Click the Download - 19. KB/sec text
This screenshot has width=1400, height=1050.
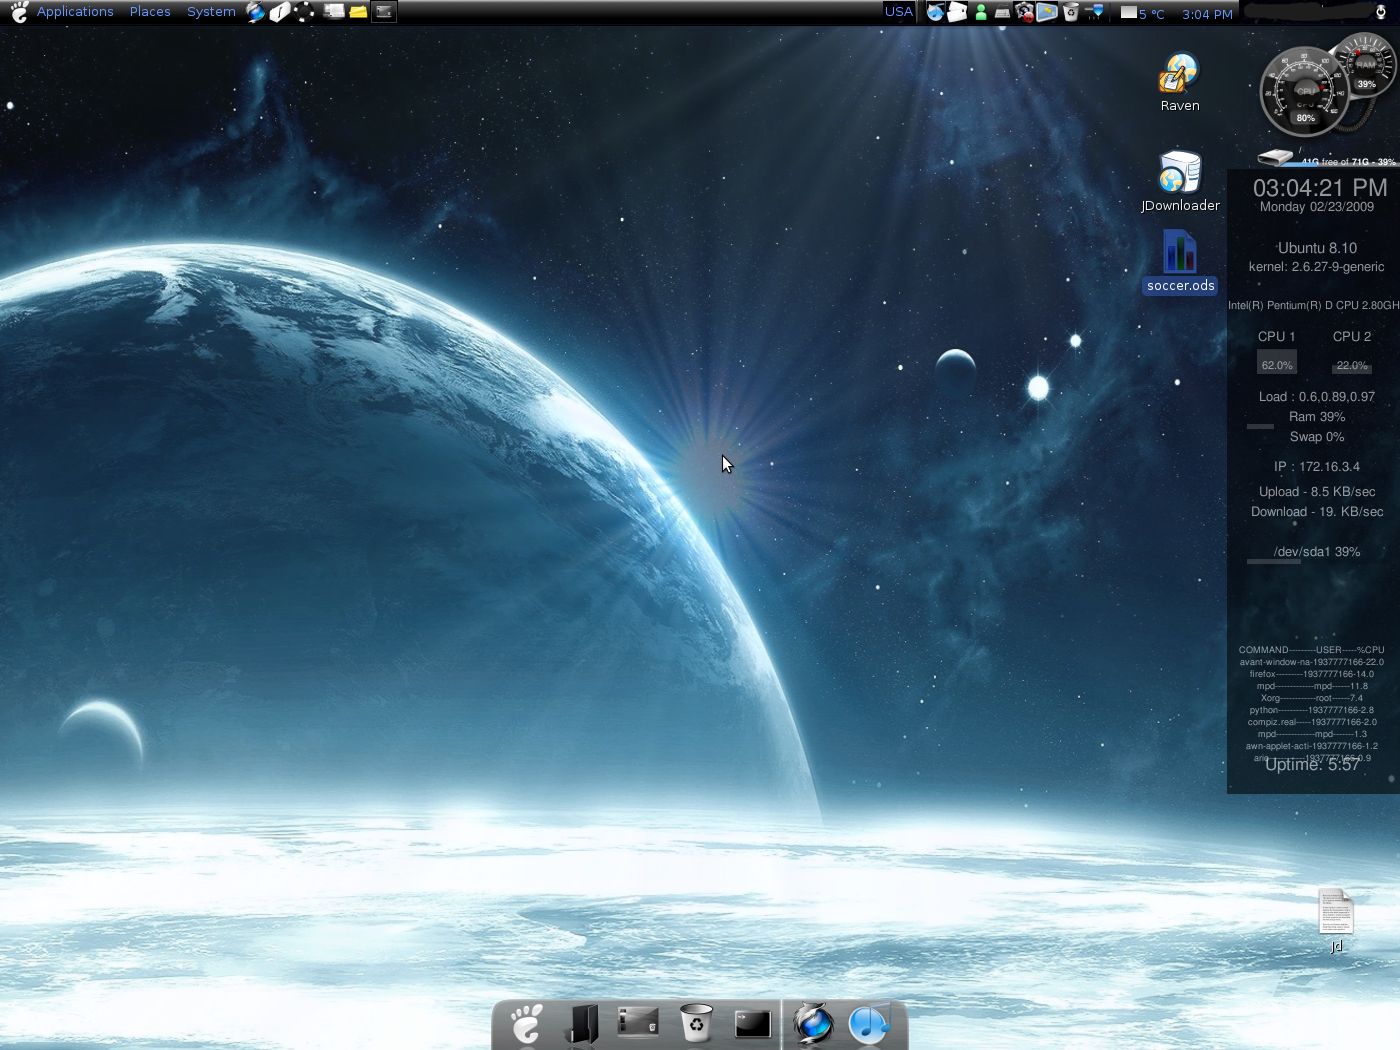pyautogui.click(x=1317, y=512)
